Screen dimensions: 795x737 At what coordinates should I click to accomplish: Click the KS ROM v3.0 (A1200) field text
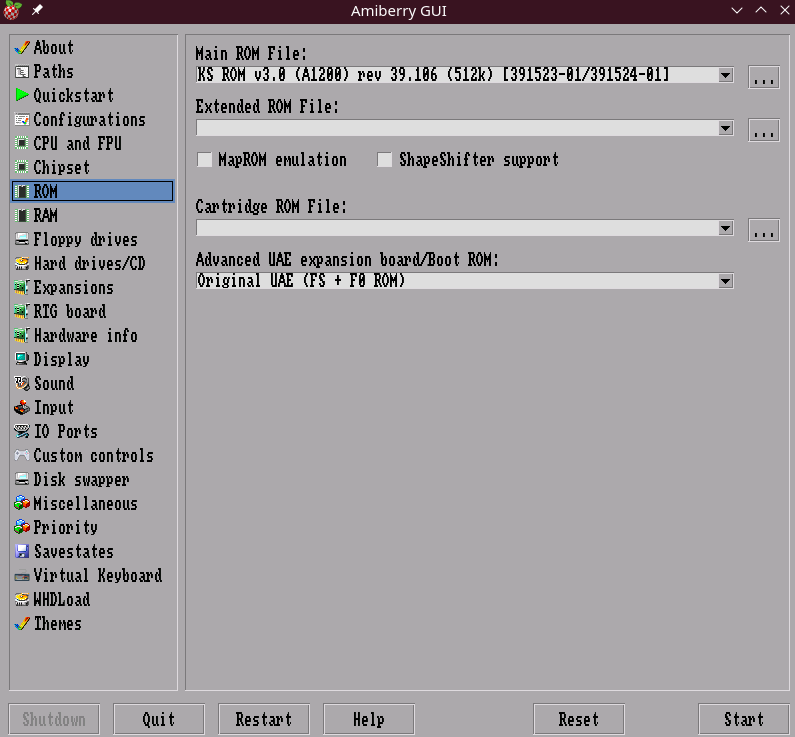coord(432,75)
